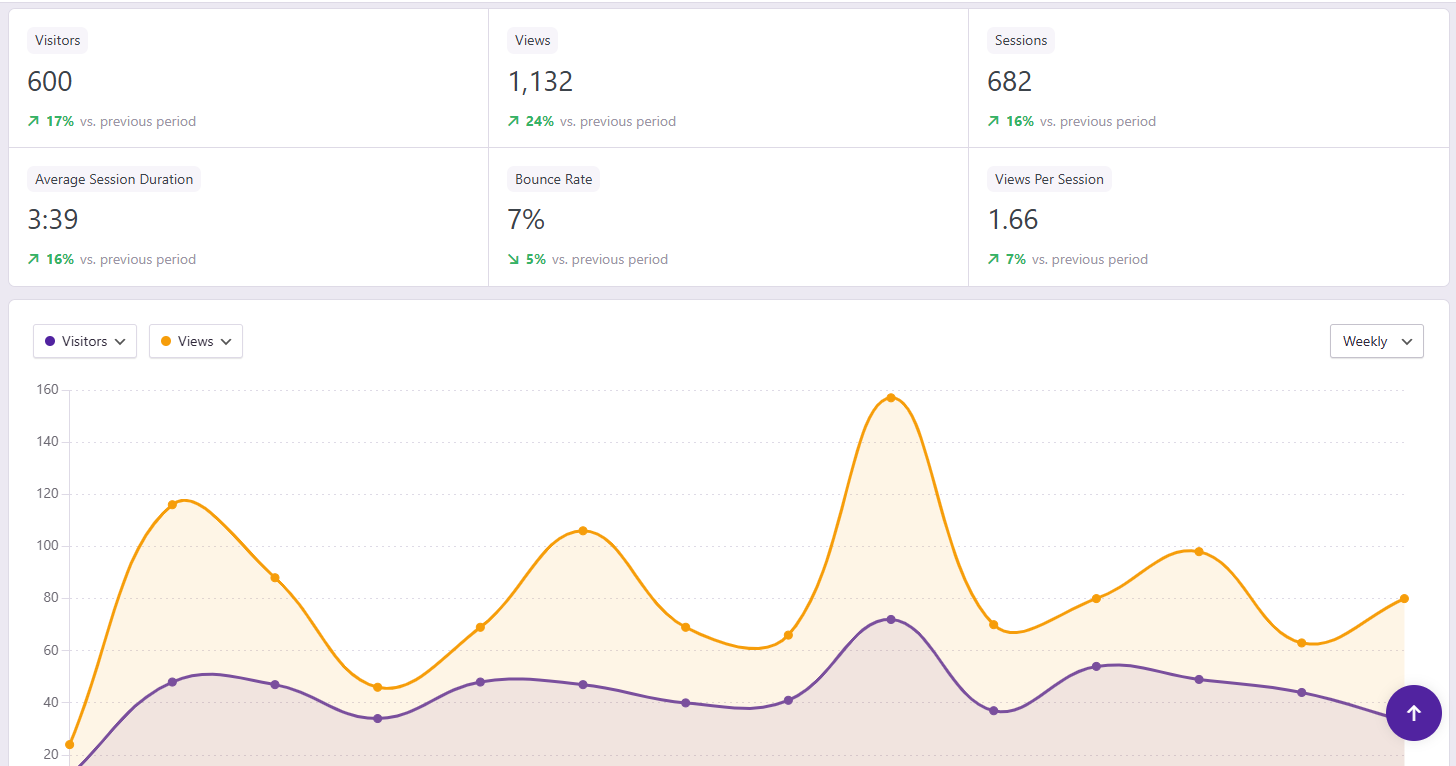
Task: Open the Visitors series dropdown
Action: (x=85, y=341)
